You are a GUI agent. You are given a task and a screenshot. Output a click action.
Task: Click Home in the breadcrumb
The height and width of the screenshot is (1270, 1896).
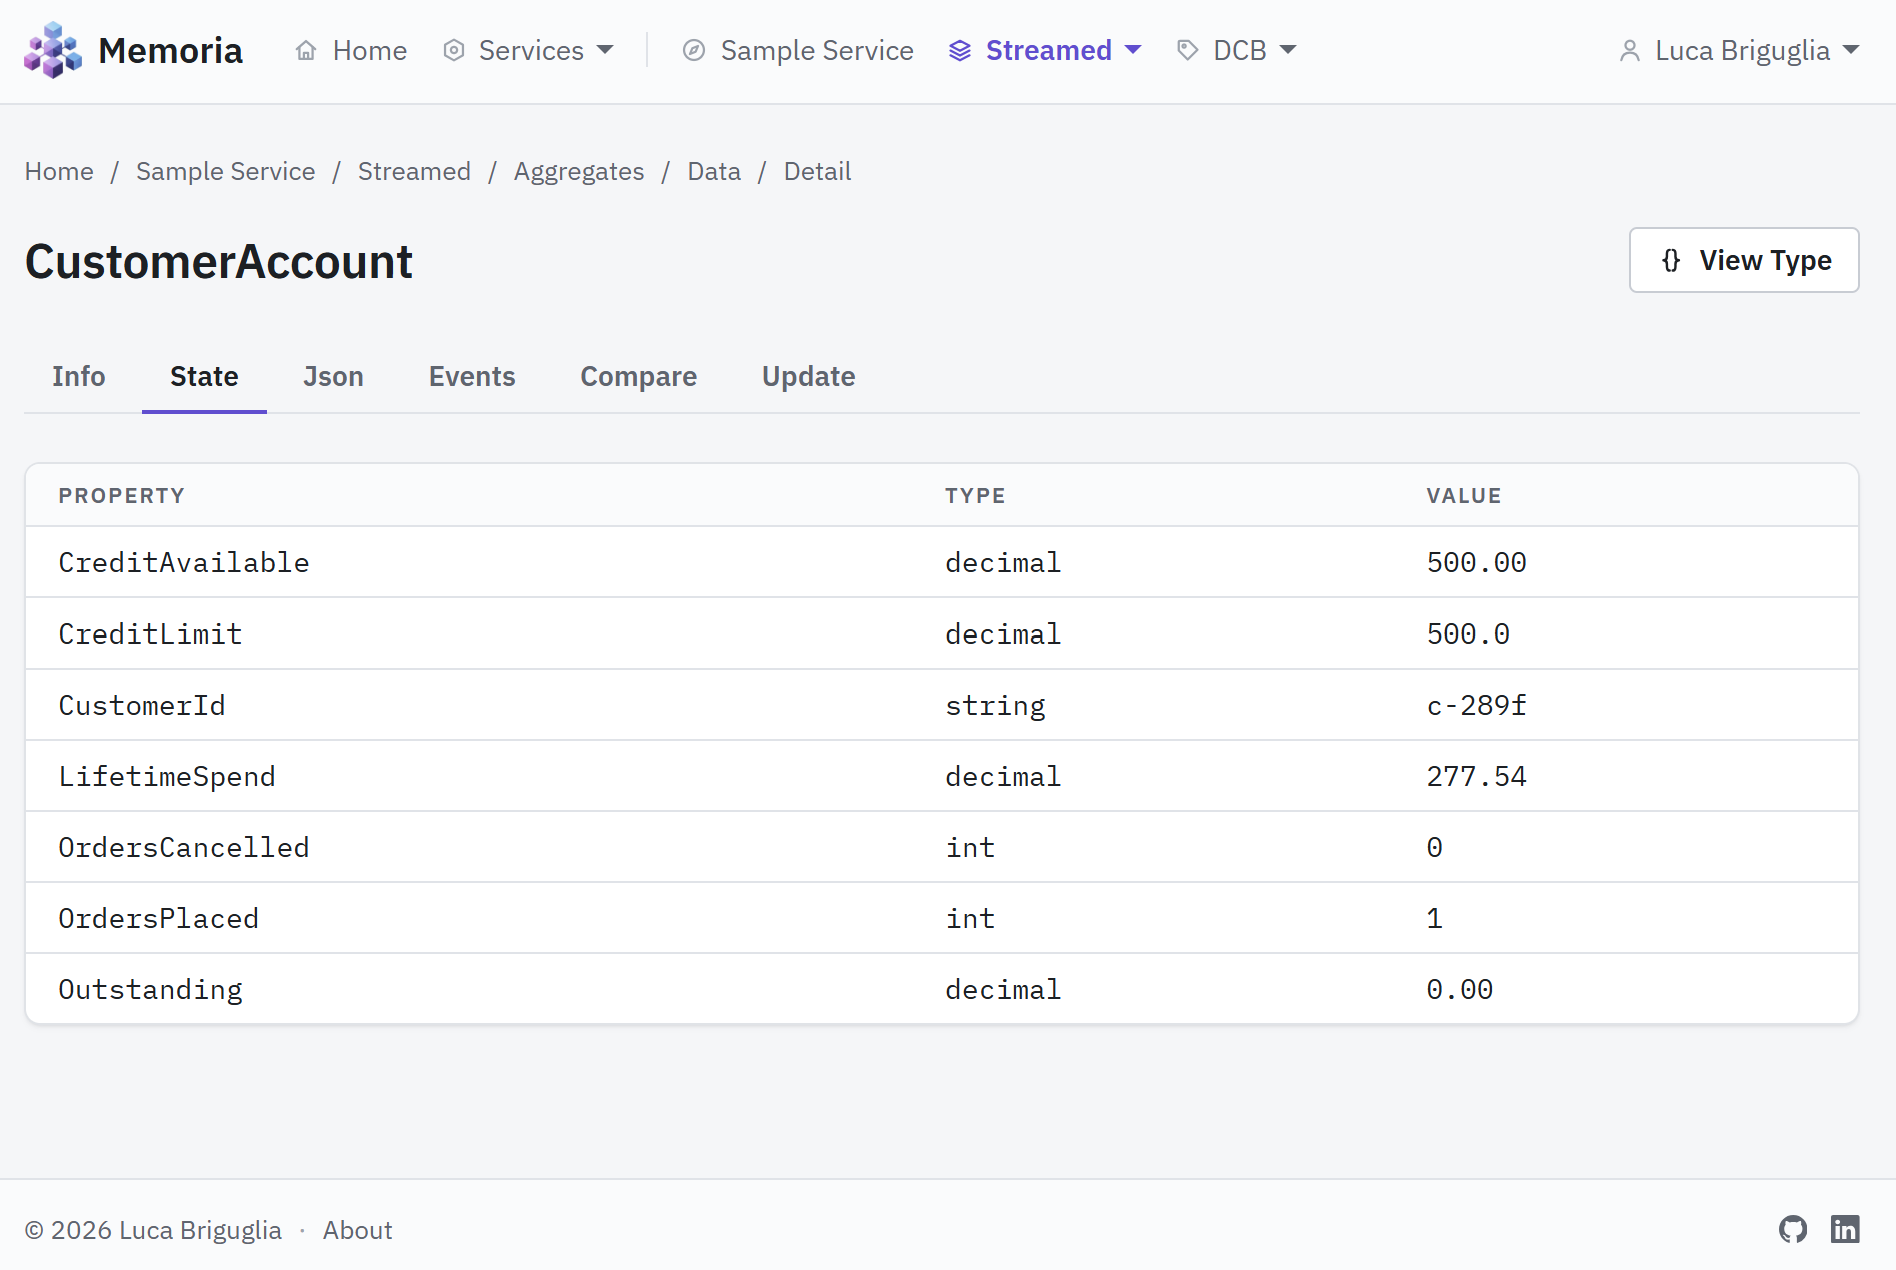pyautogui.click(x=59, y=171)
